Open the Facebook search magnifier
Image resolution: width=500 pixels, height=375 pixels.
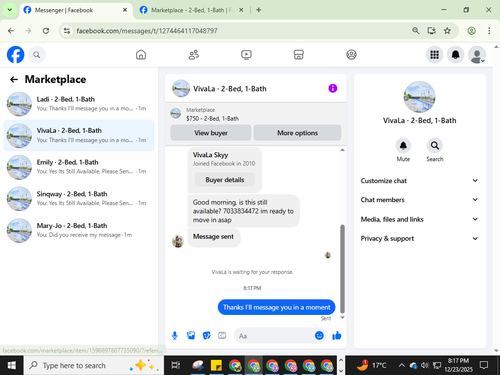(37, 55)
